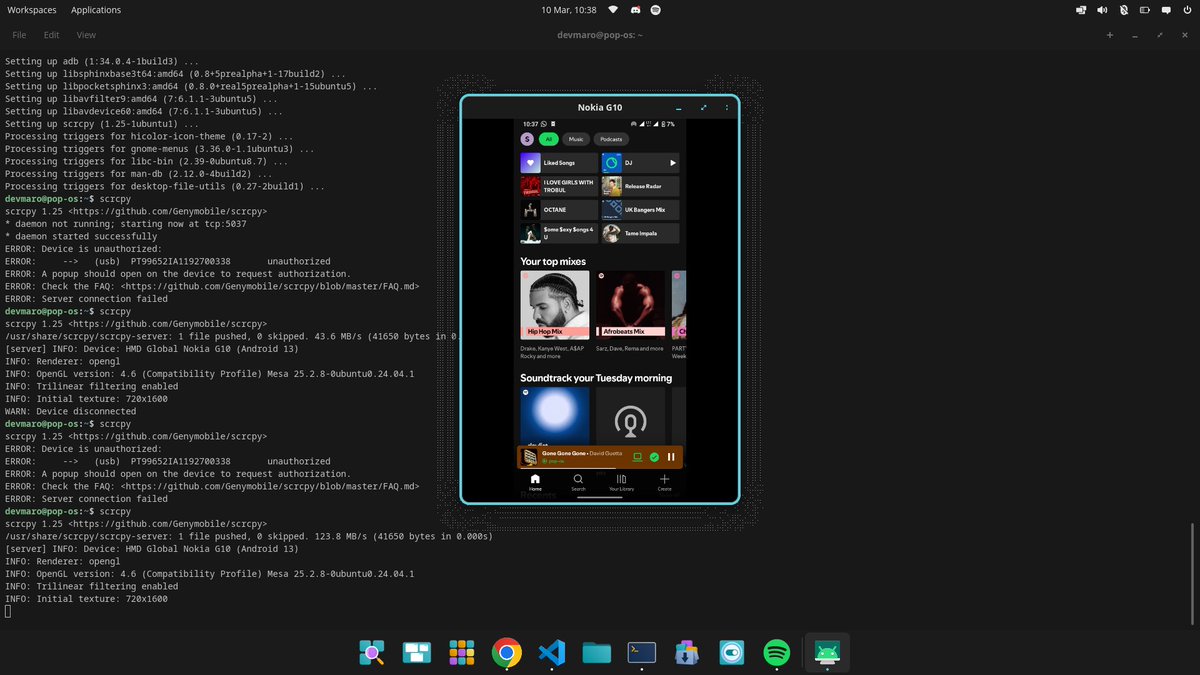Open the terminal File menu
The width and height of the screenshot is (1200, 675).
[x=19, y=35]
